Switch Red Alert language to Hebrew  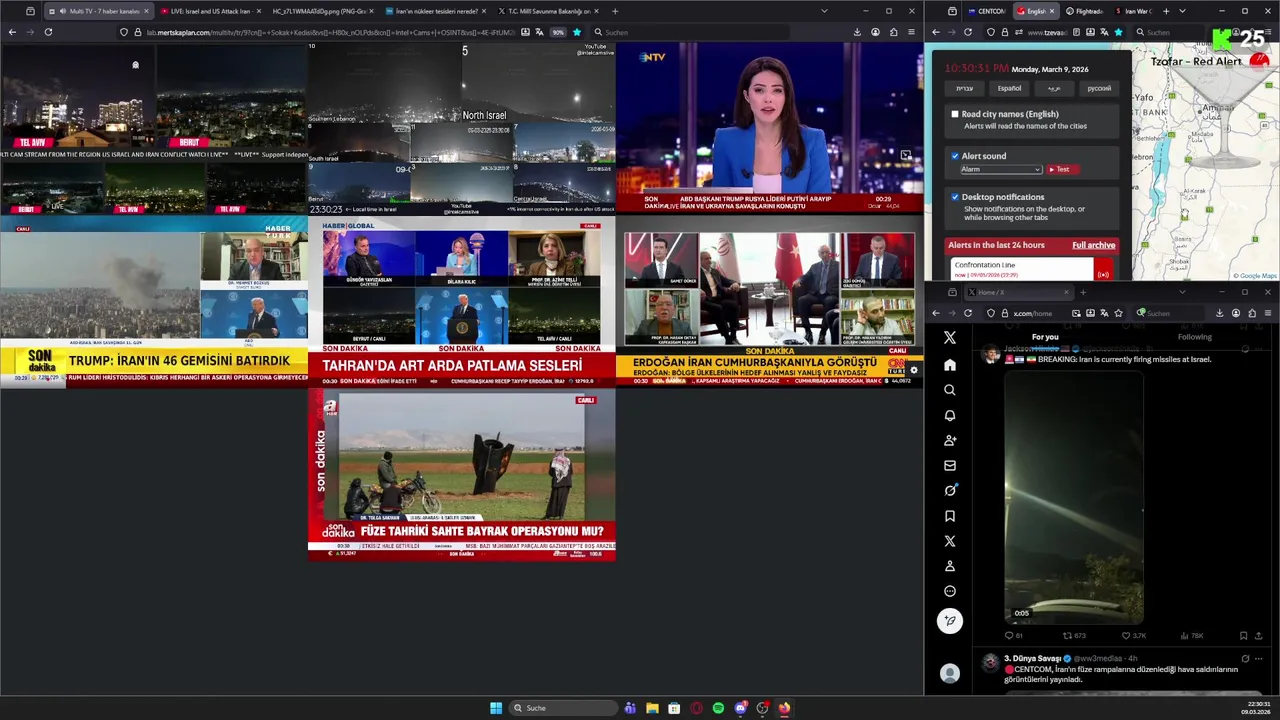[x=965, y=88]
